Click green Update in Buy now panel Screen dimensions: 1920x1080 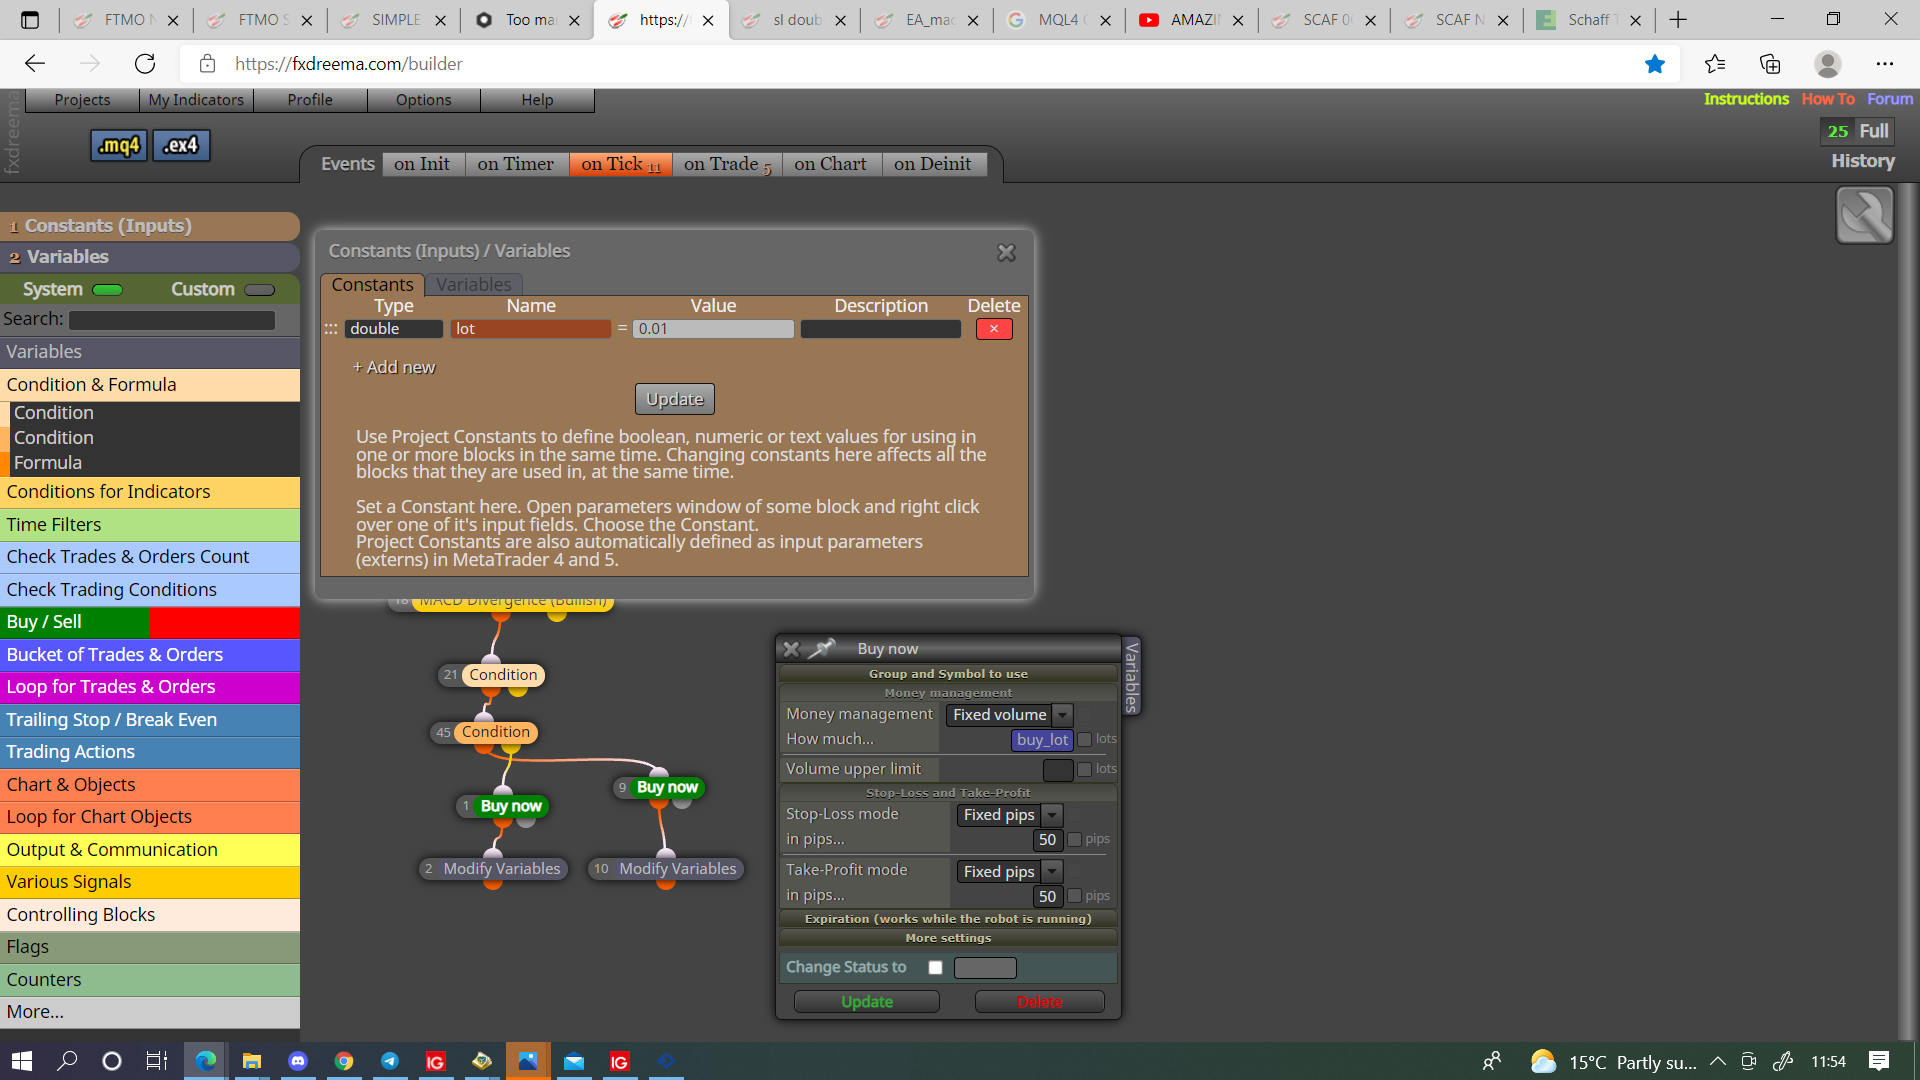867,1002
